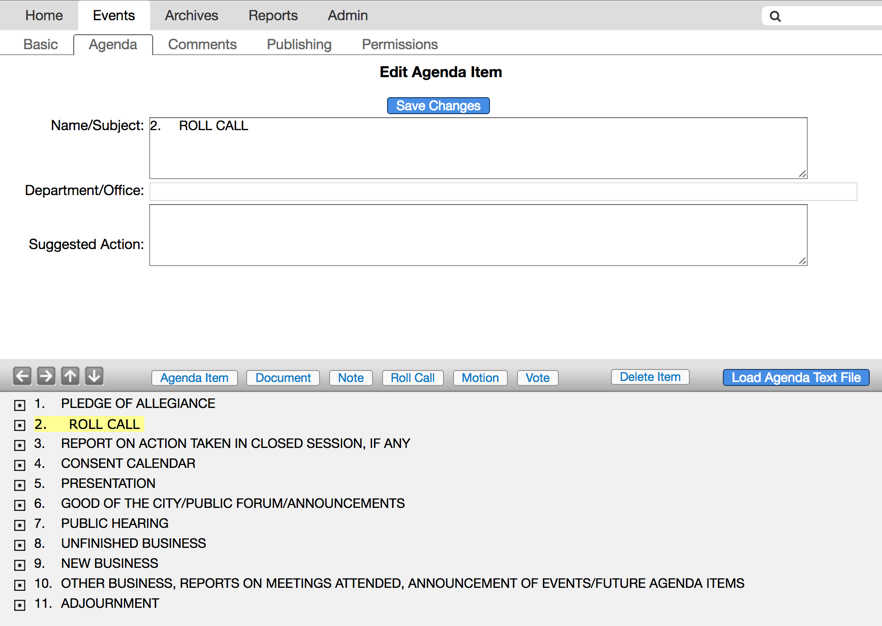
Task: Select the NEW BUSINESS agenda item
Action: 109,563
